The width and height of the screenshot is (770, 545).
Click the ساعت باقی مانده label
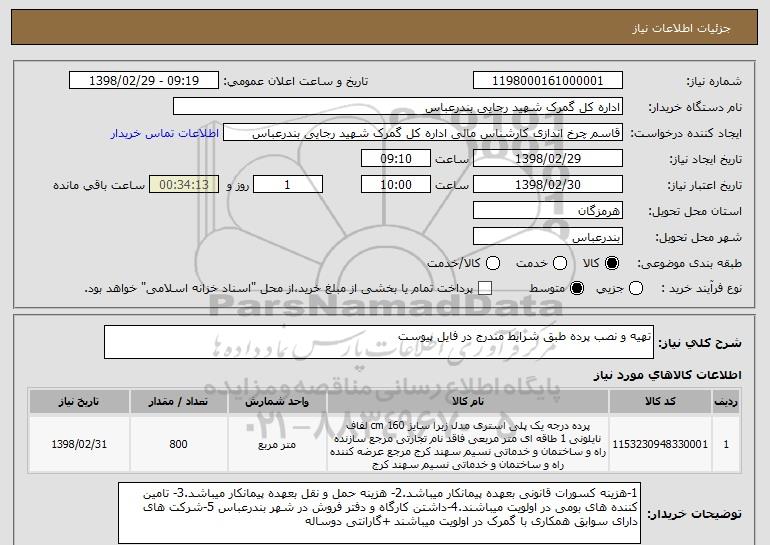pos(99,185)
